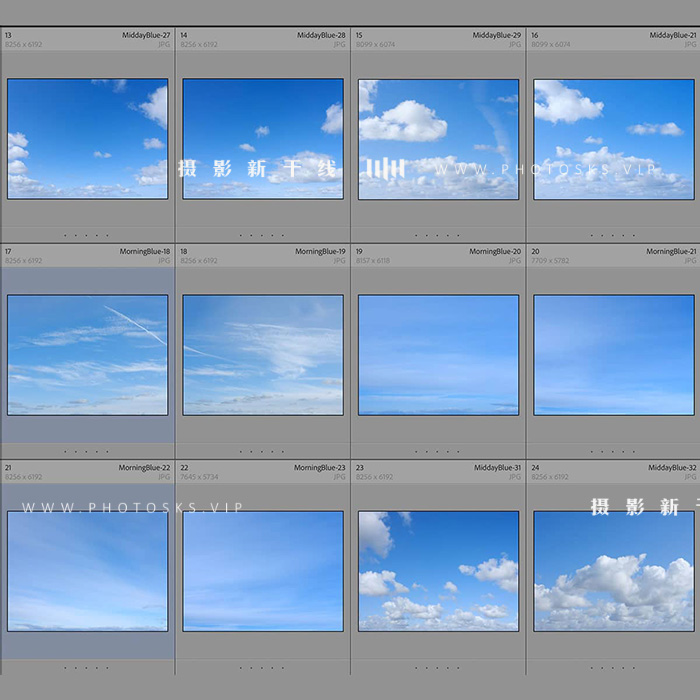The image size is (700, 700).
Task: Select the MorningBlue-19 wispy cloud thumbnail
Action: (x=263, y=355)
